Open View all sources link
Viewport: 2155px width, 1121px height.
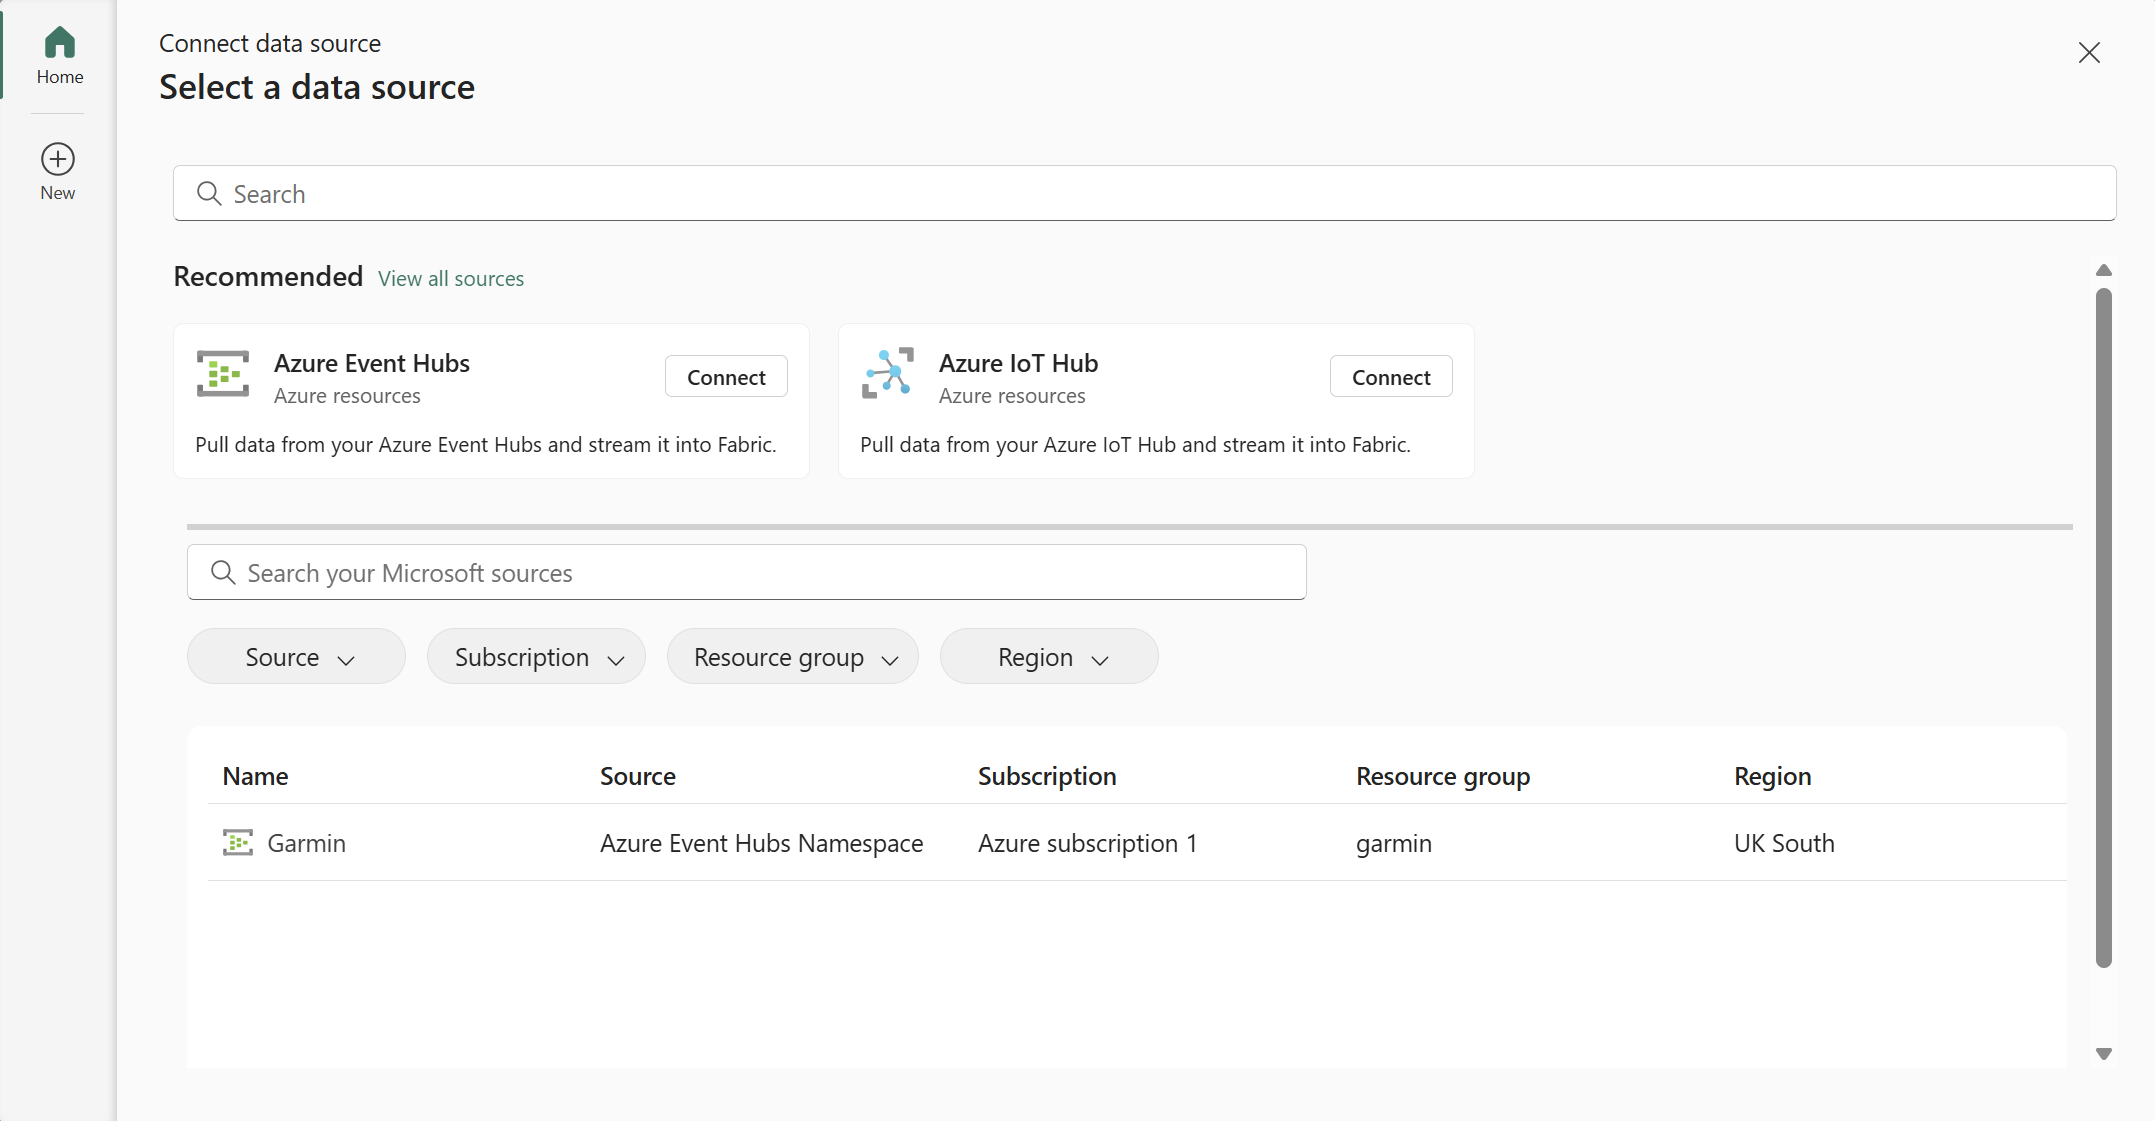click(451, 279)
